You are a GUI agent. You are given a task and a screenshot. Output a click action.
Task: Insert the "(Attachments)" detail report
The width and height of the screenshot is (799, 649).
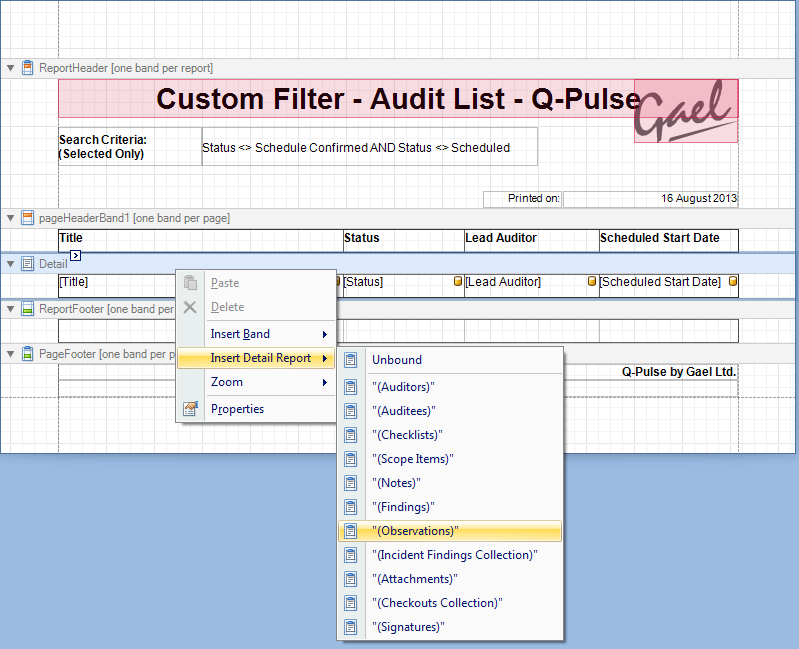pos(450,579)
